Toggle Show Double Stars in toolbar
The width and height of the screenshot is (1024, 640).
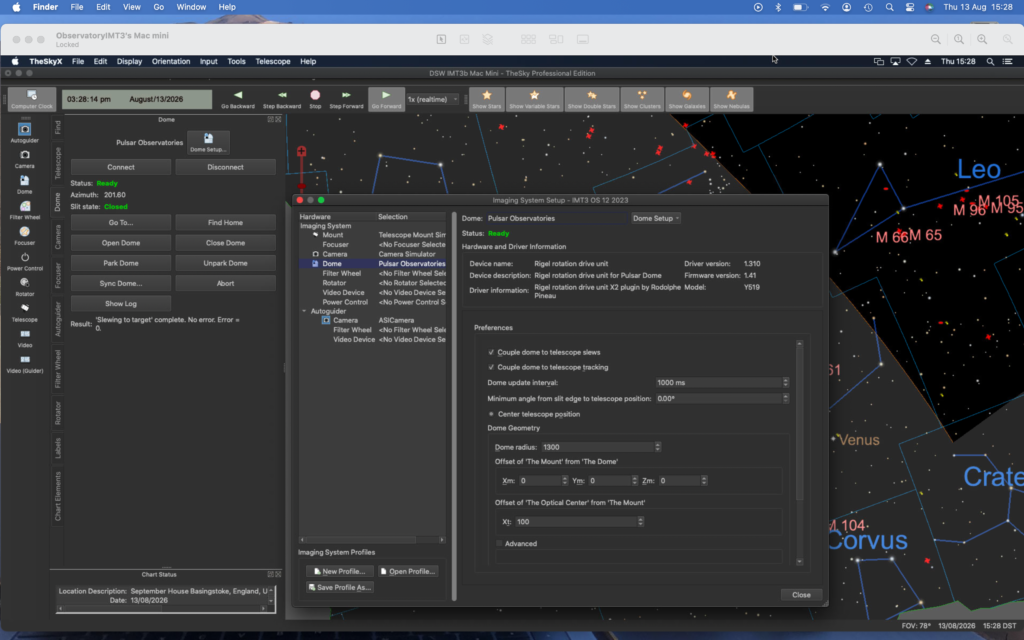(x=592, y=99)
